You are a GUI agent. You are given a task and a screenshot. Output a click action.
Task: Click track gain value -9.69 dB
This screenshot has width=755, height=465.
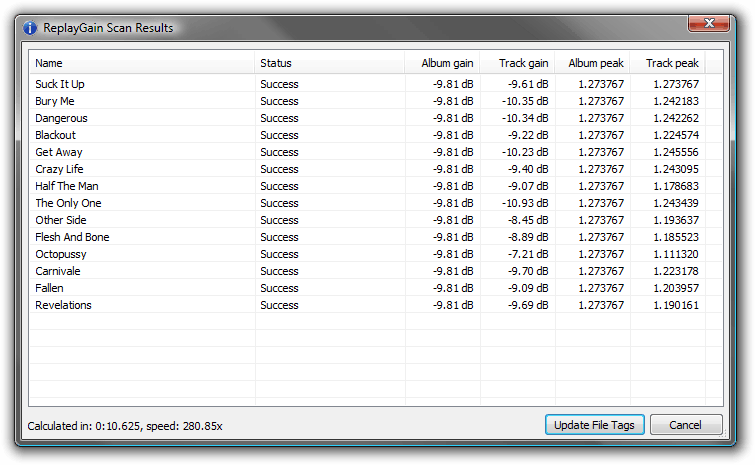(528, 305)
